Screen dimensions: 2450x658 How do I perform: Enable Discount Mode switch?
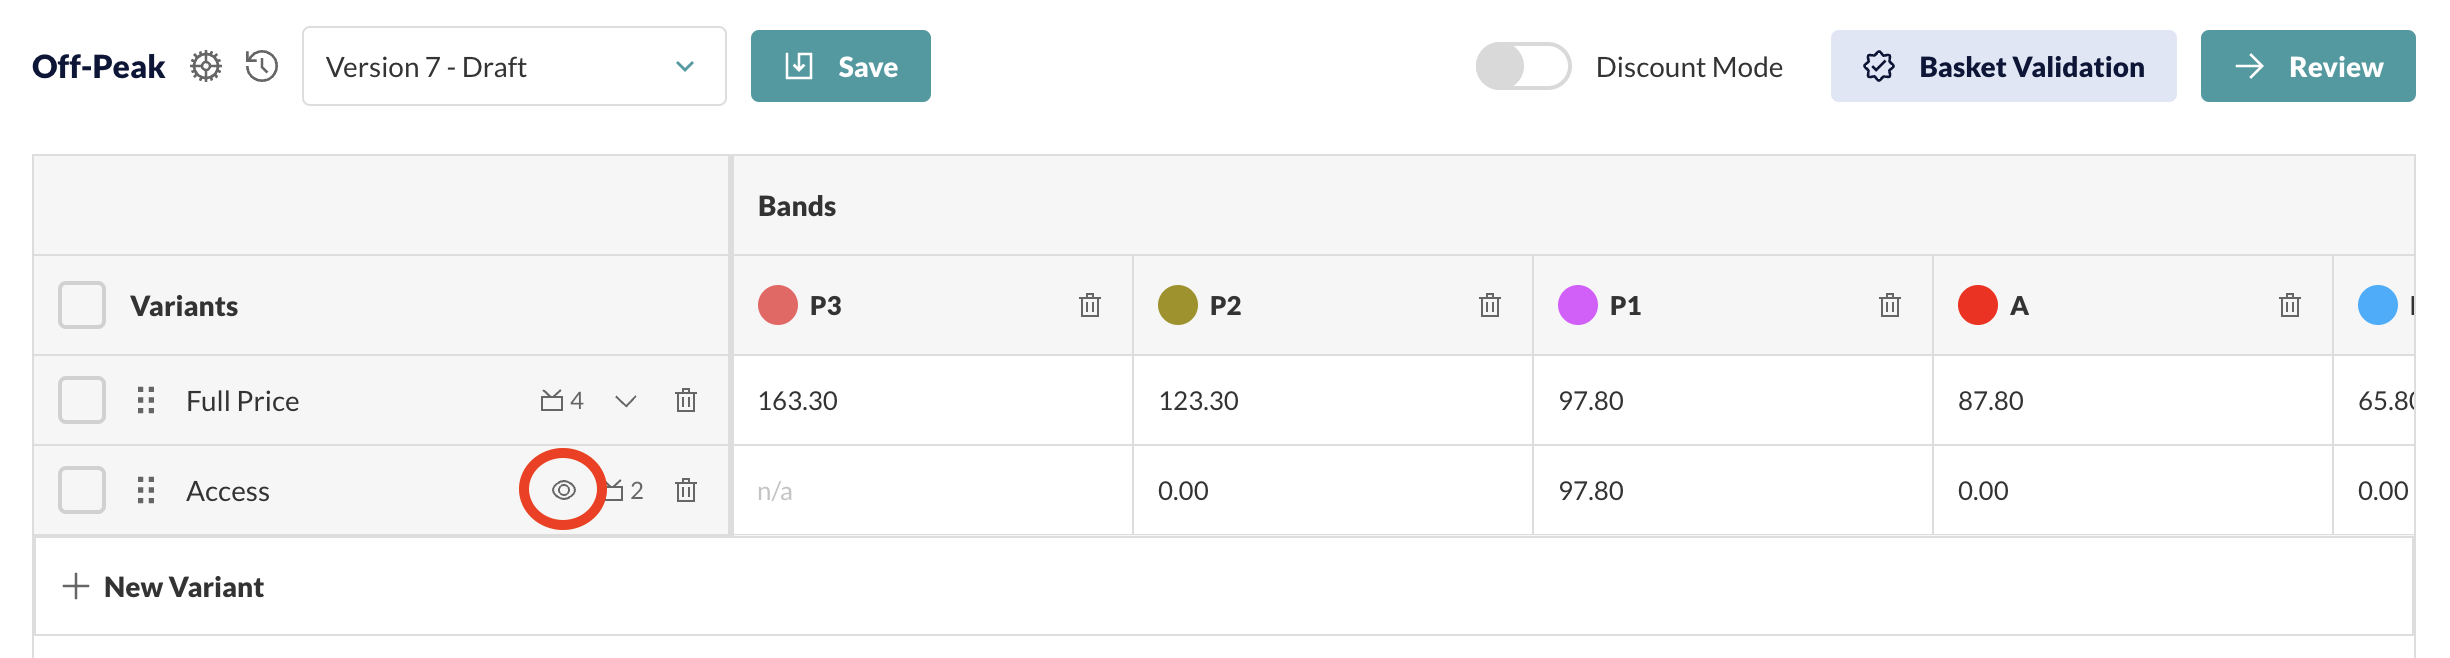[x=1523, y=66]
